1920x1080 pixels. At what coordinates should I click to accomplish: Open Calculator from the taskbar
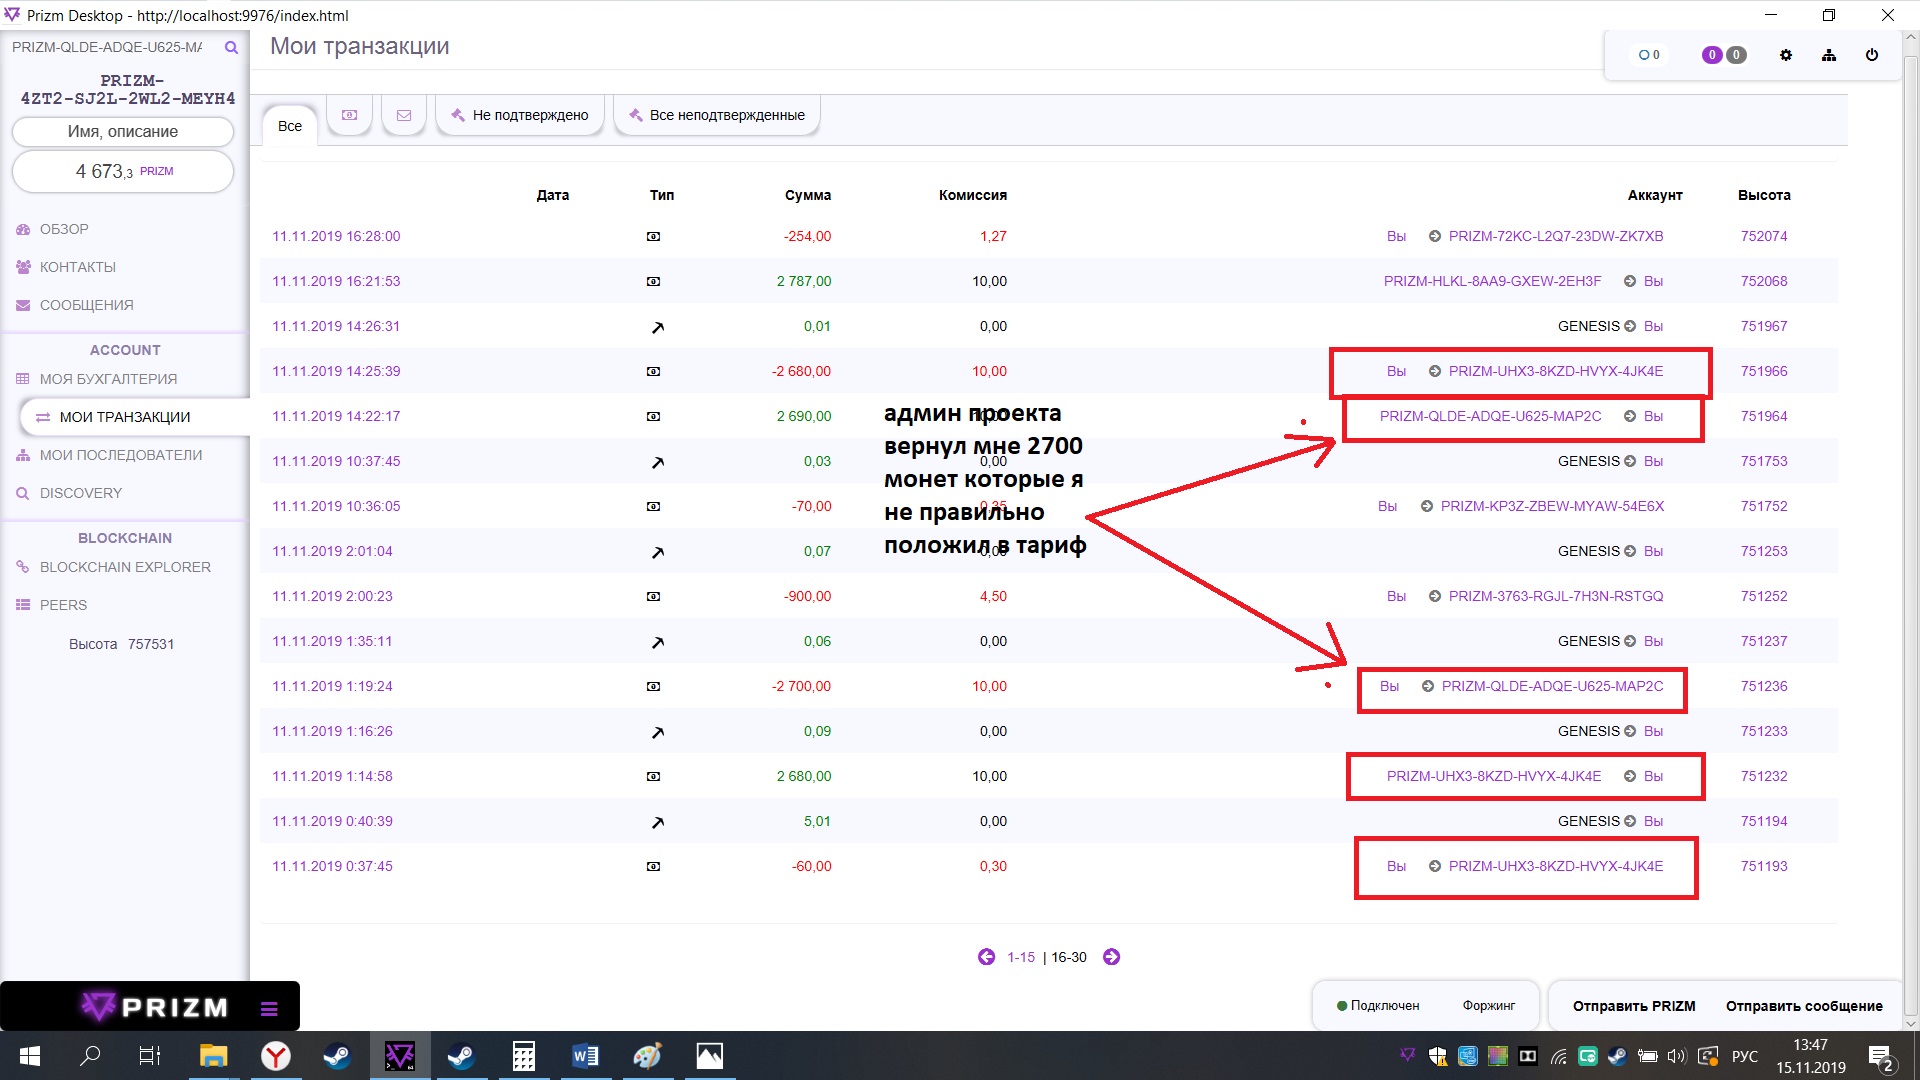[523, 1056]
